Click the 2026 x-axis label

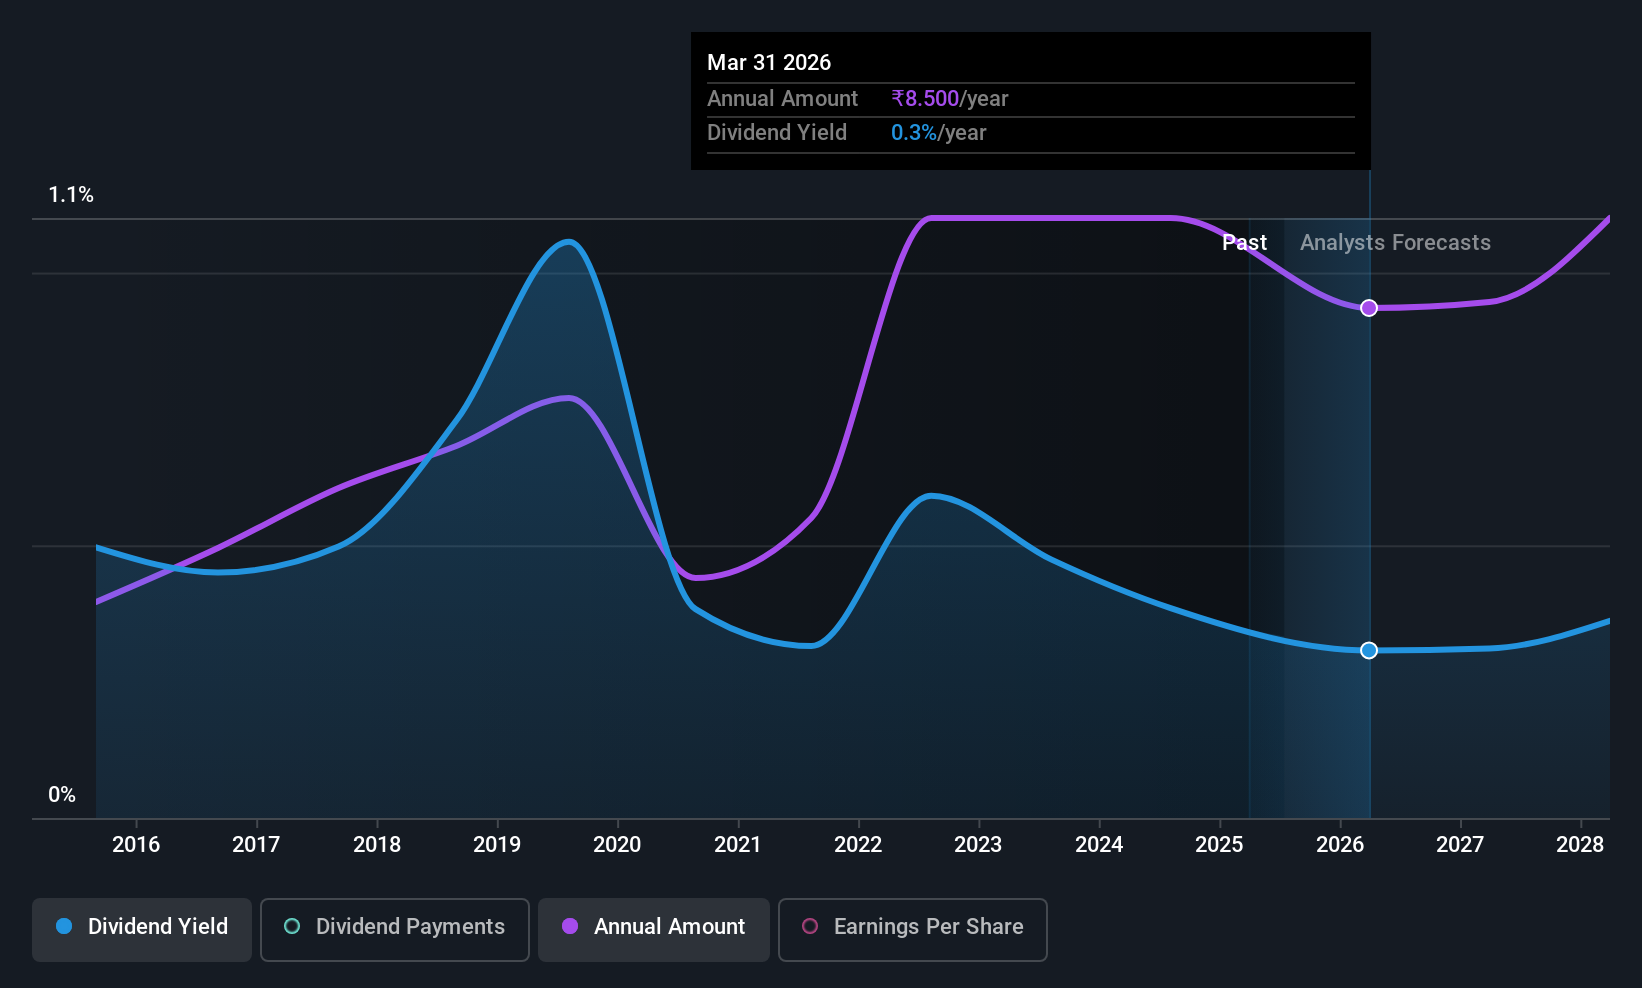coord(1340,845)
